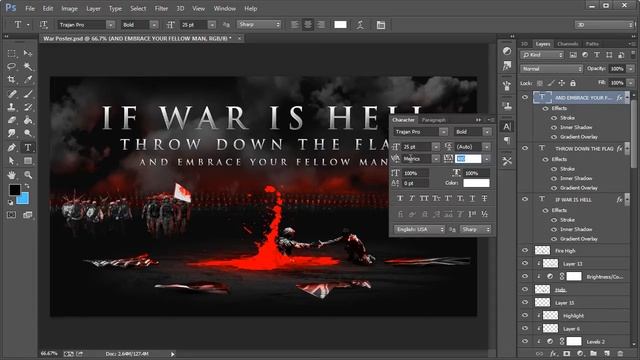Screen dimensions: 640x360
Task: Hide the Fire High layer
Action: pyautogui.click(x=525, y=250)
